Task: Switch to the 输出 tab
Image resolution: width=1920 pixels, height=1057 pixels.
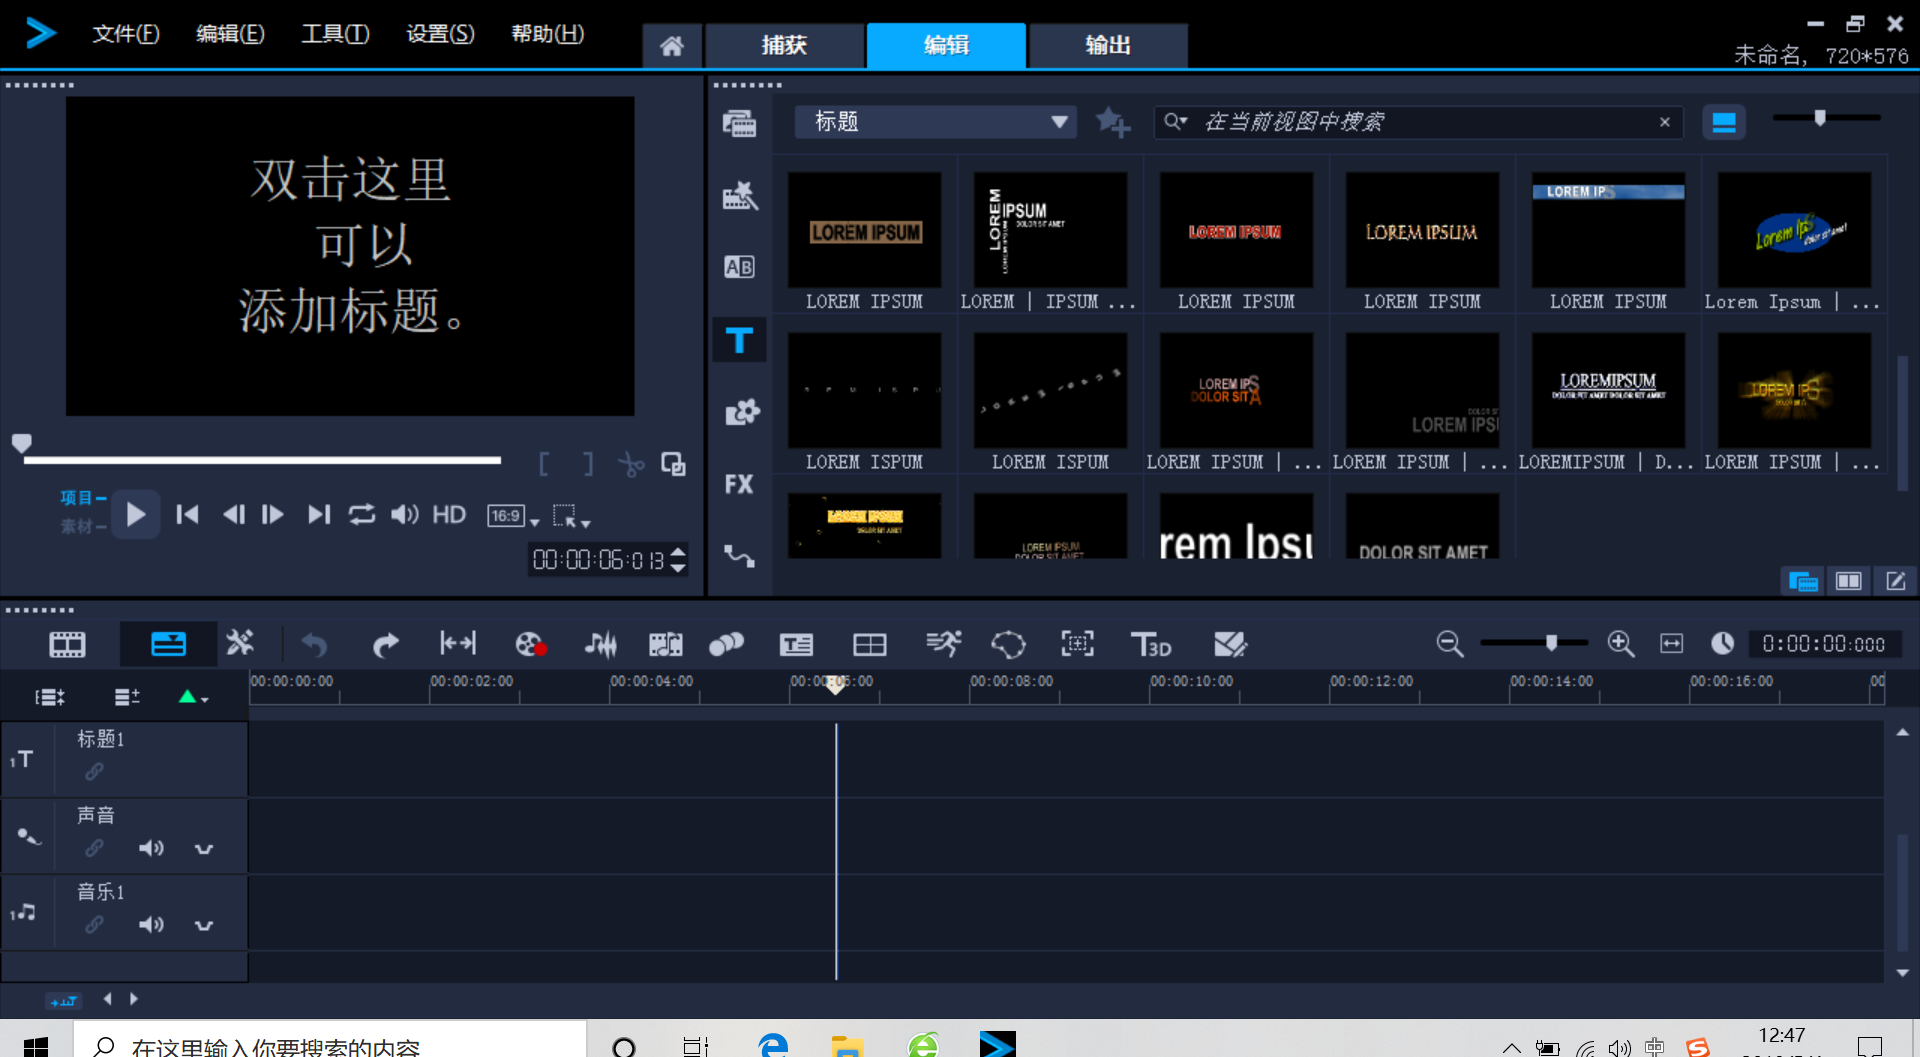Action: (x=1108, y=45)
